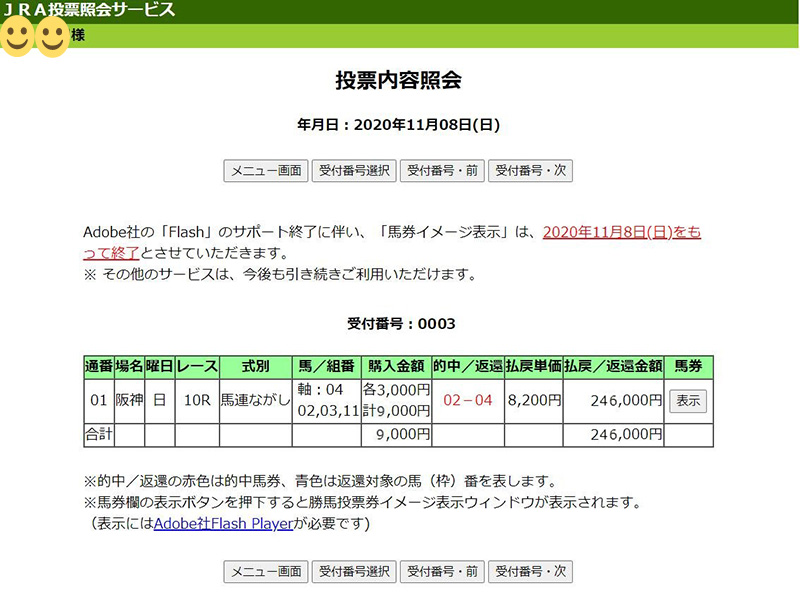Viewport: 800px width, 600px height.
Task: Click 受付番号・前 button below the notes
Action: pyautogui.click(x=442, y=572)
